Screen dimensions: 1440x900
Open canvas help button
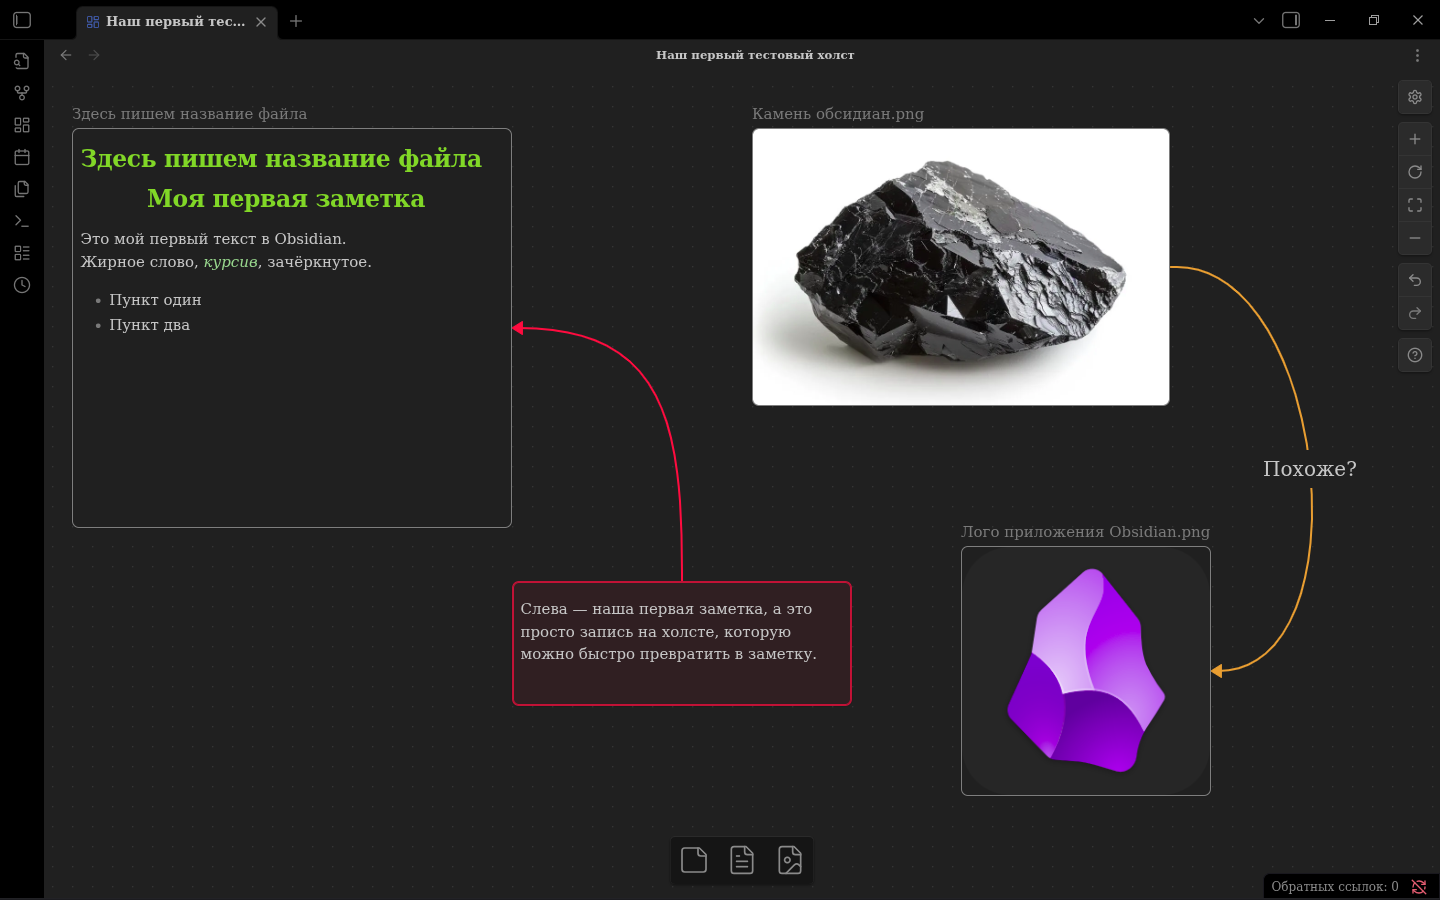(x=1415, y=355)
